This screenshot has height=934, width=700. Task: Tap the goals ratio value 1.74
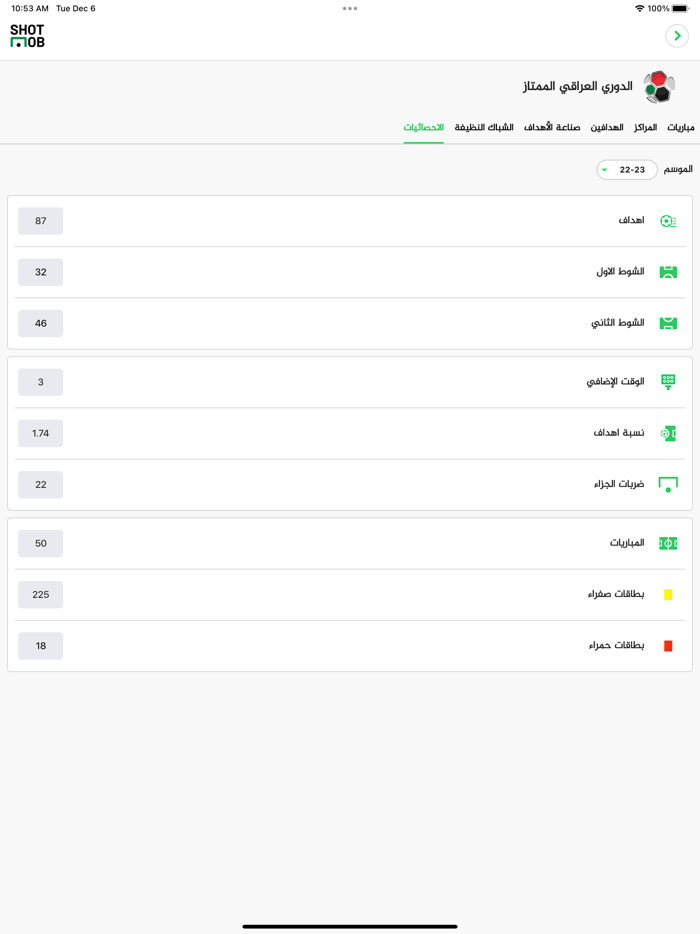(41, 434)
